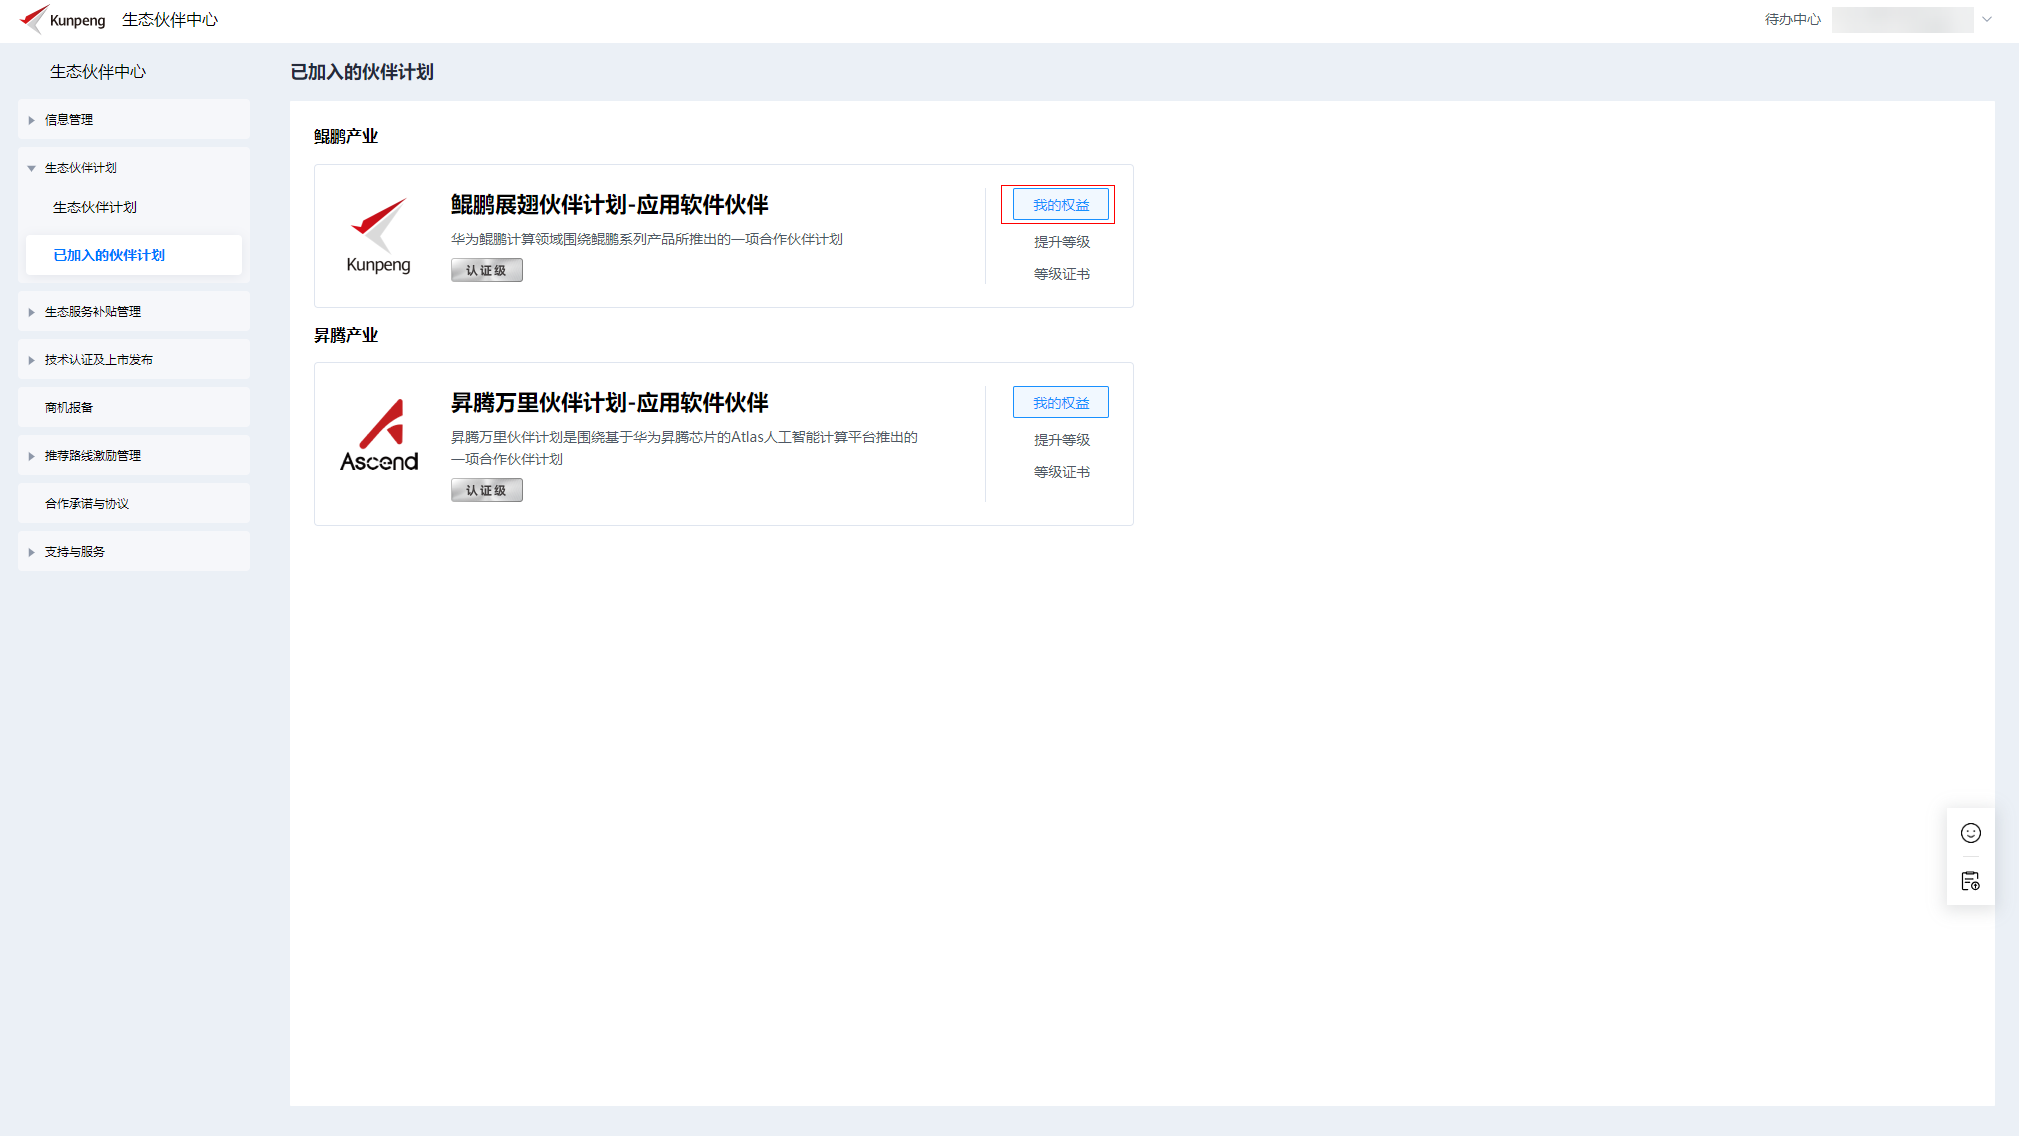Click the Ascend plan logo thumbnail

[x=379, y=436]
